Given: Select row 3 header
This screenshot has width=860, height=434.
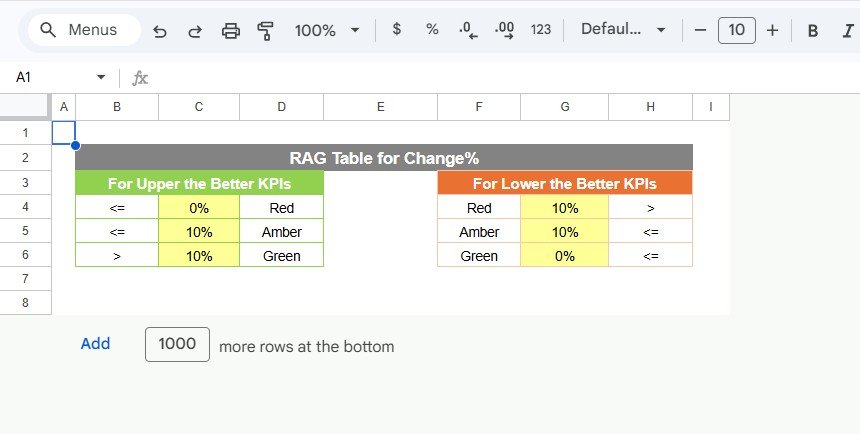Looking at the screenshot, I should (x=25, y=183).
